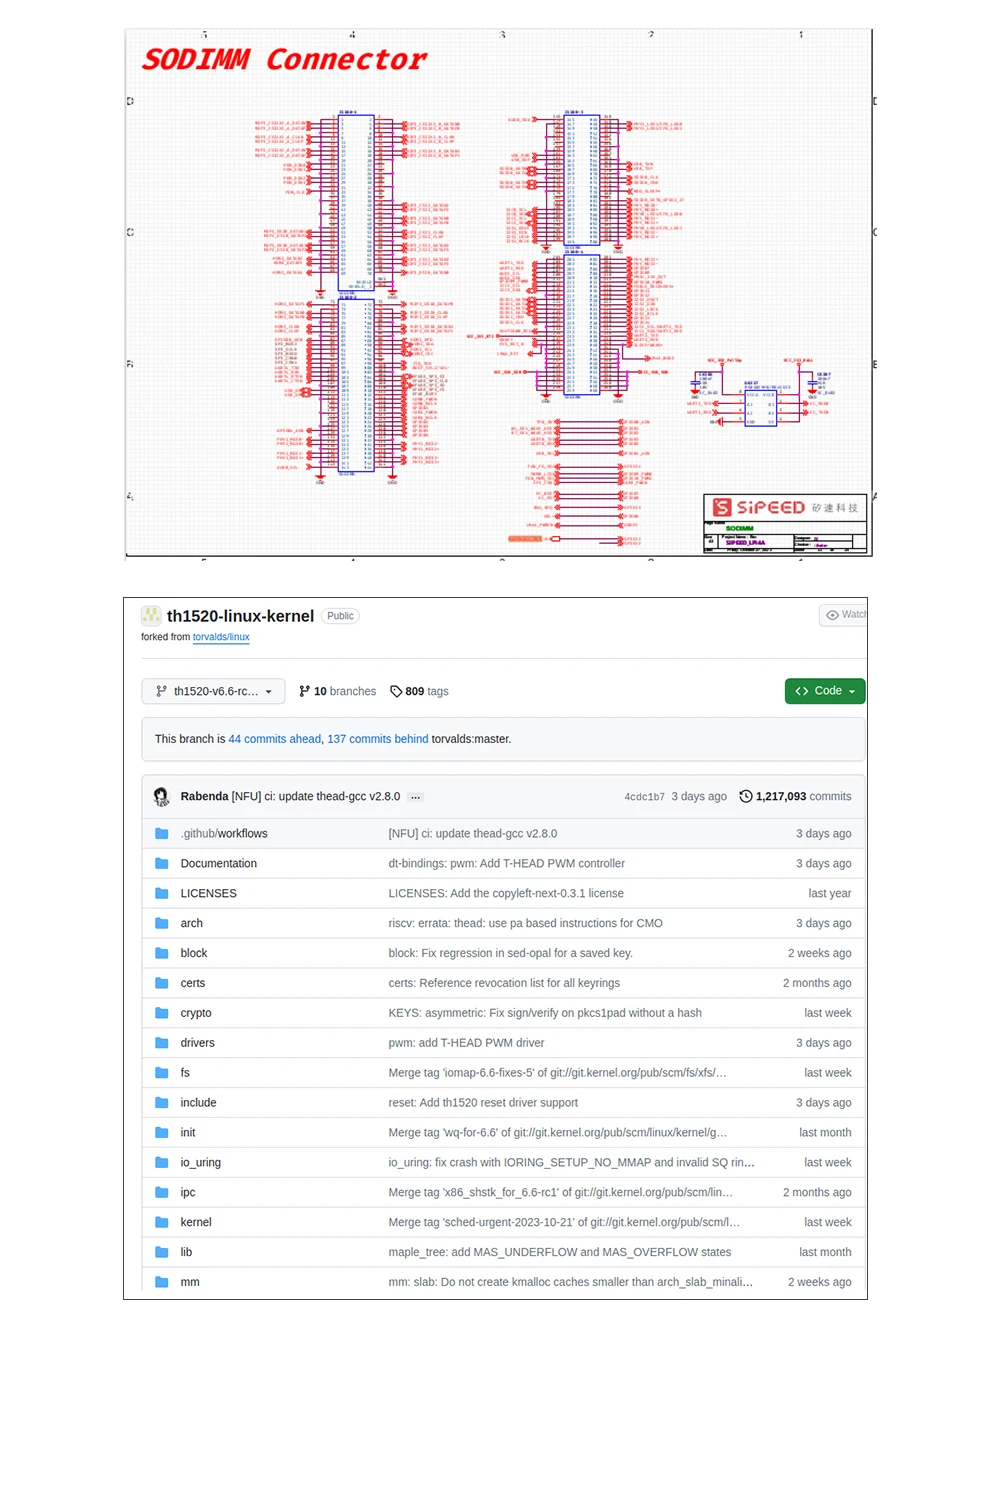Image resolution: width=1000 pixels, height=1485 pixels.
Task: Open the kernel directory
Action: [196, 1222]
